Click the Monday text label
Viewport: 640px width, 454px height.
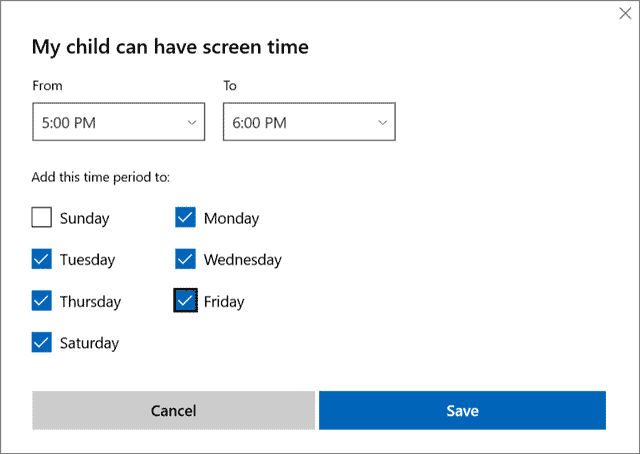(x=231, y=218)
